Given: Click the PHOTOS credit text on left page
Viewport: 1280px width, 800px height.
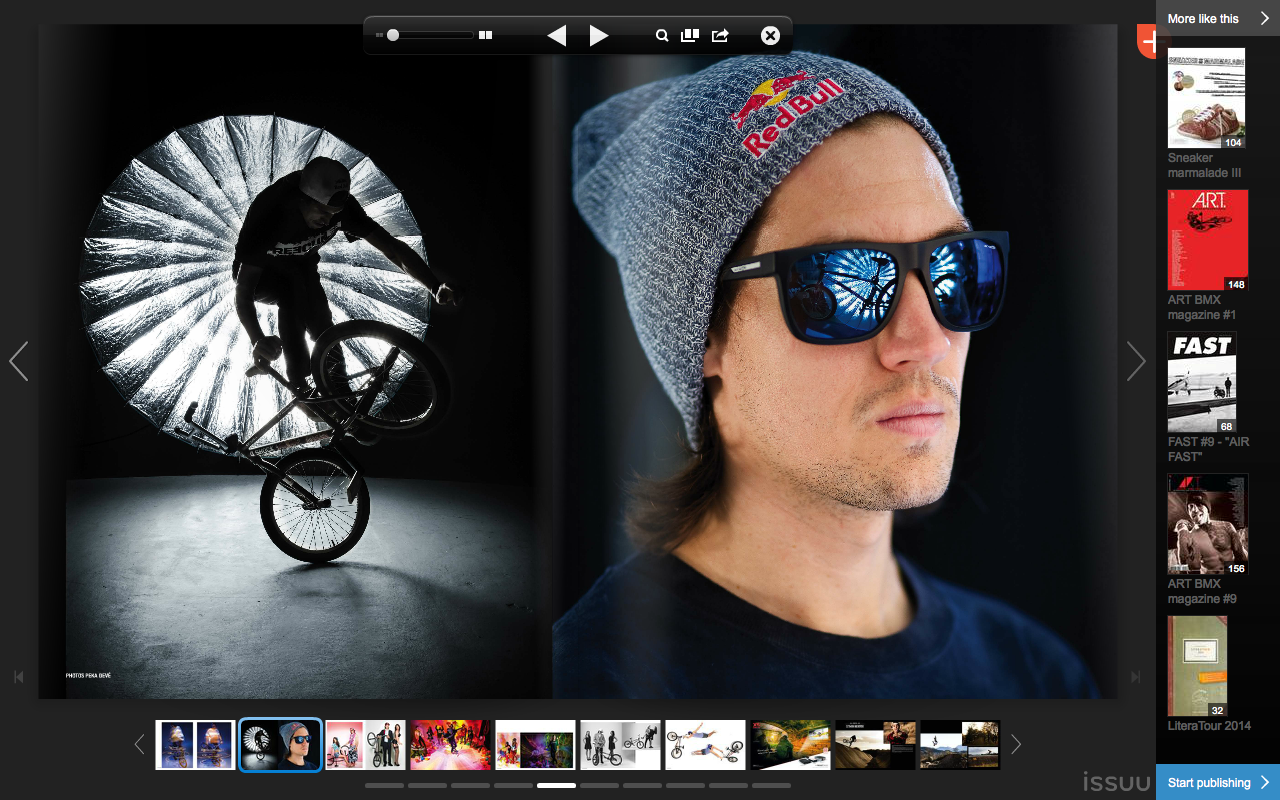Looking at the screenshot, I should click(88, 676).
